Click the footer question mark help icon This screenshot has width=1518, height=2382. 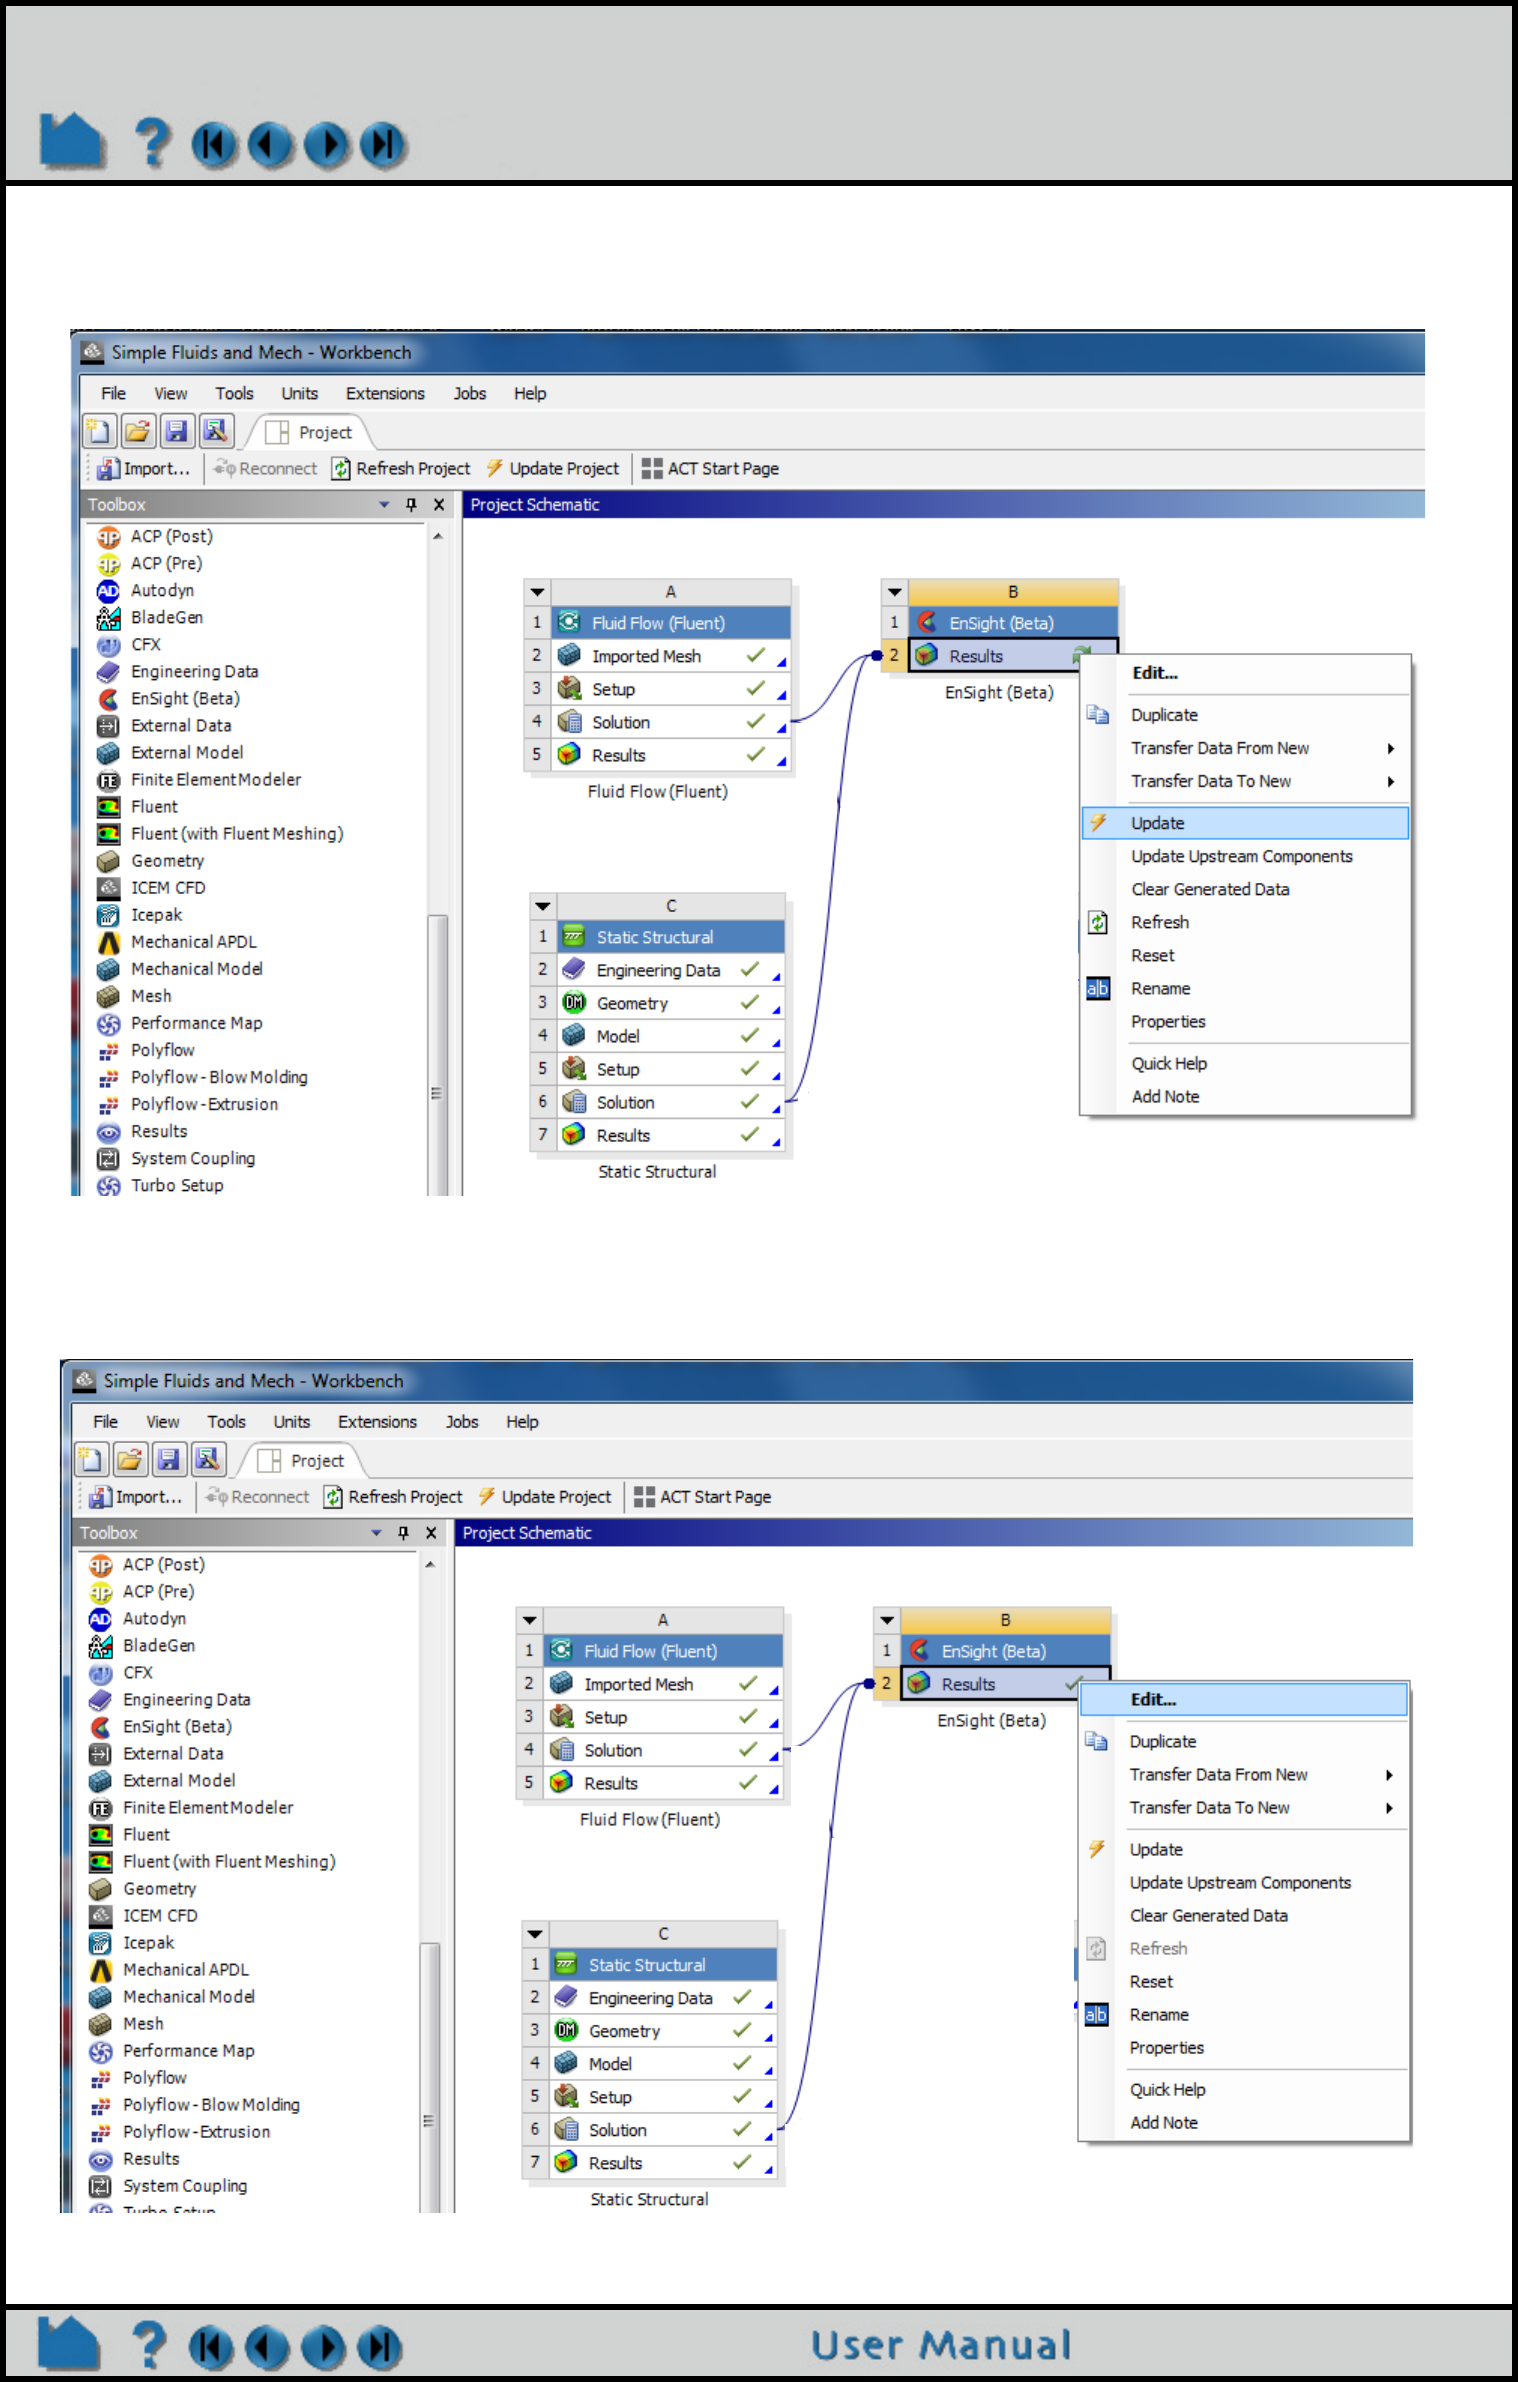click(x=149, y=2345)
